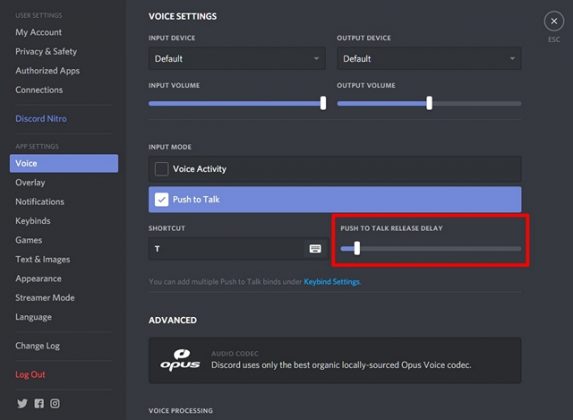The width and height of the screenshot is (573, 420).
Task: Open Facebook icon in sidebar footer
Action: [39, 403]
